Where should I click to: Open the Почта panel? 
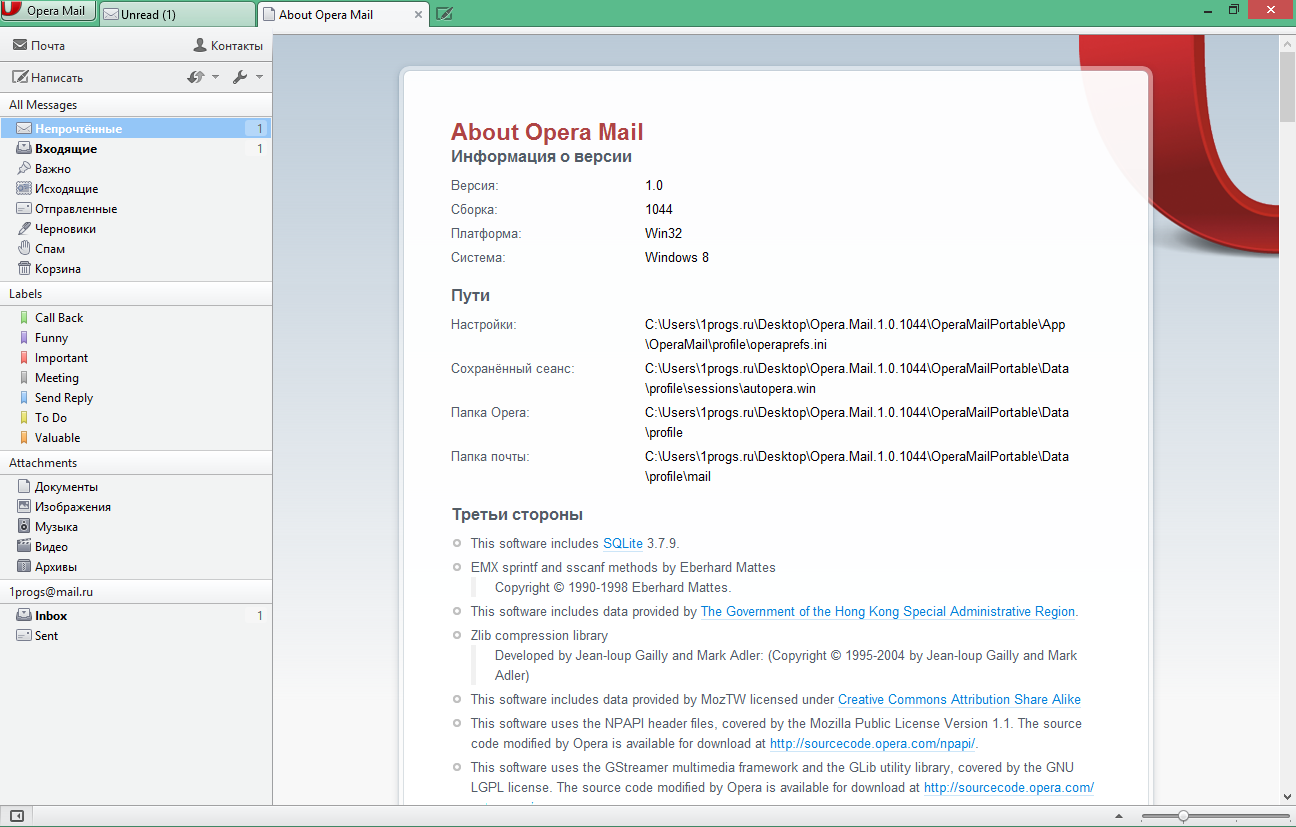39,45
